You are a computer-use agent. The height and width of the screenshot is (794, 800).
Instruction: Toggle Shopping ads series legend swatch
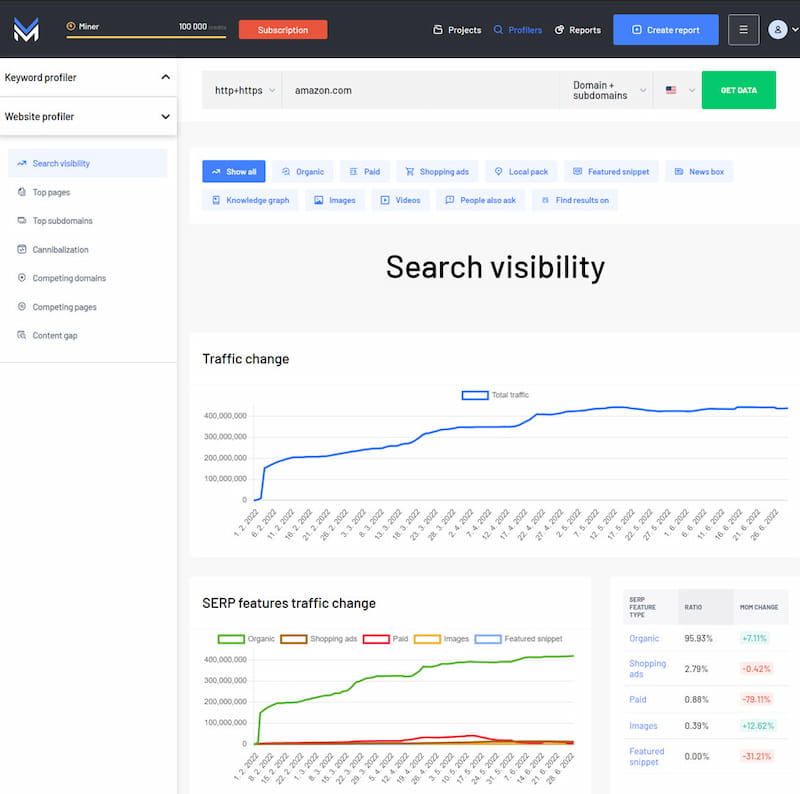[293, 639]
